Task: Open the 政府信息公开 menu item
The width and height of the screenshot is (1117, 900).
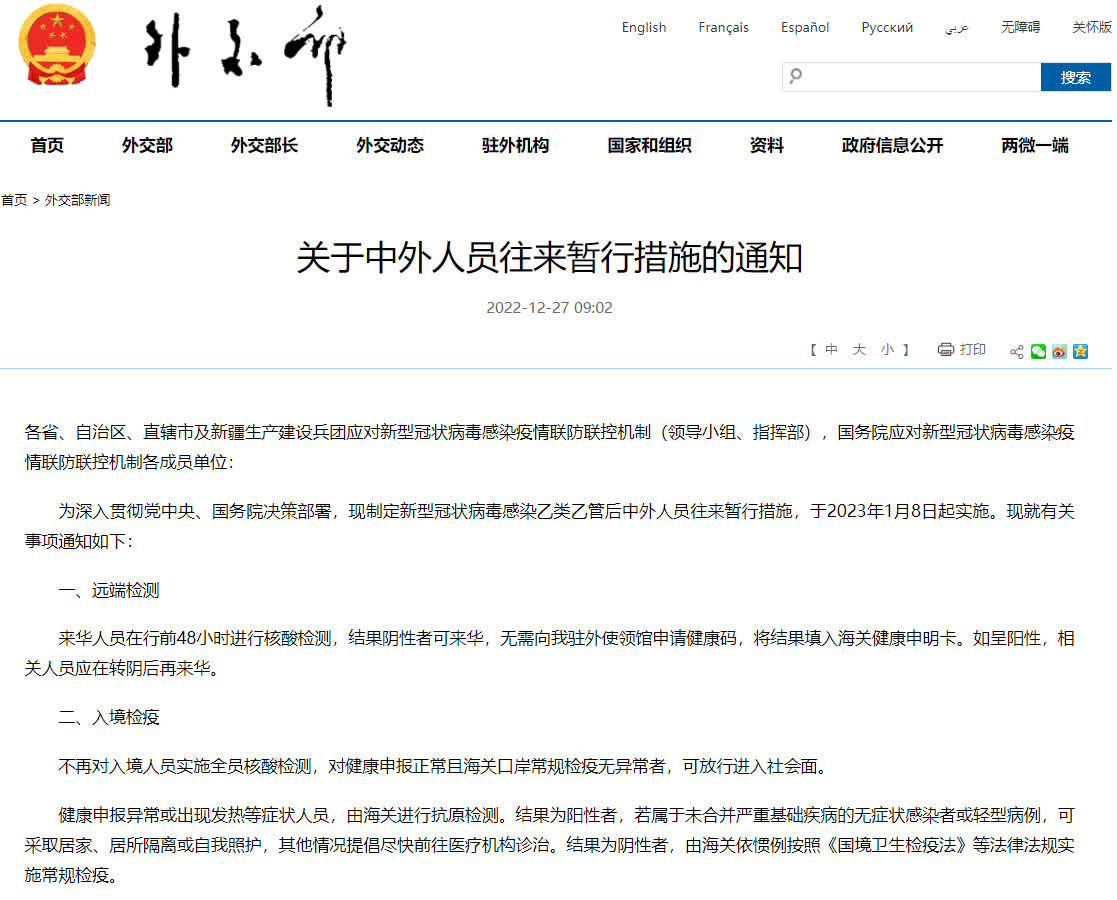Action: coord(892,146)
